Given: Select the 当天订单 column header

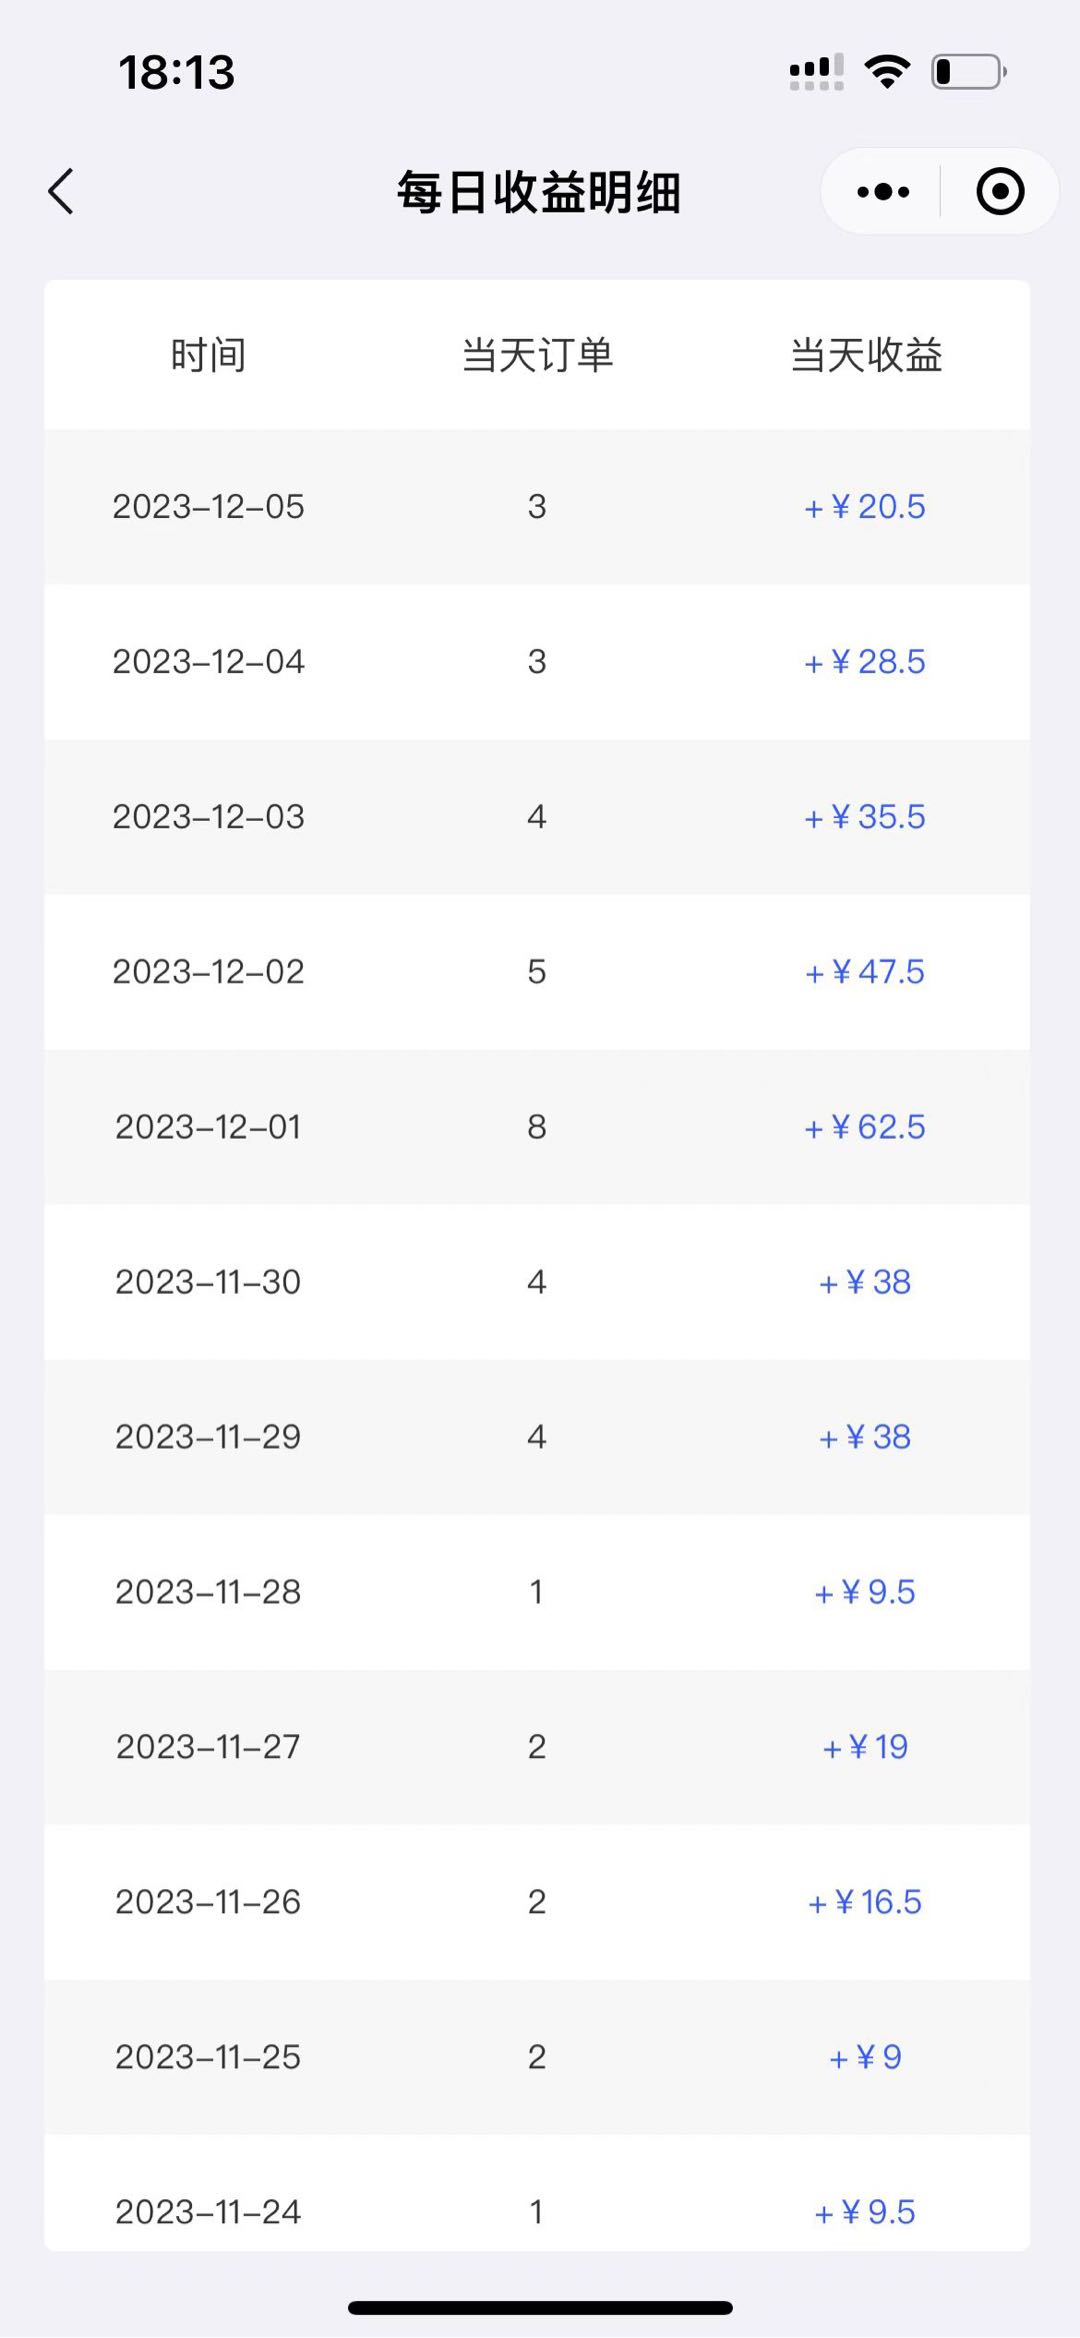Looking at the screenshot, I should click(537, 355).
